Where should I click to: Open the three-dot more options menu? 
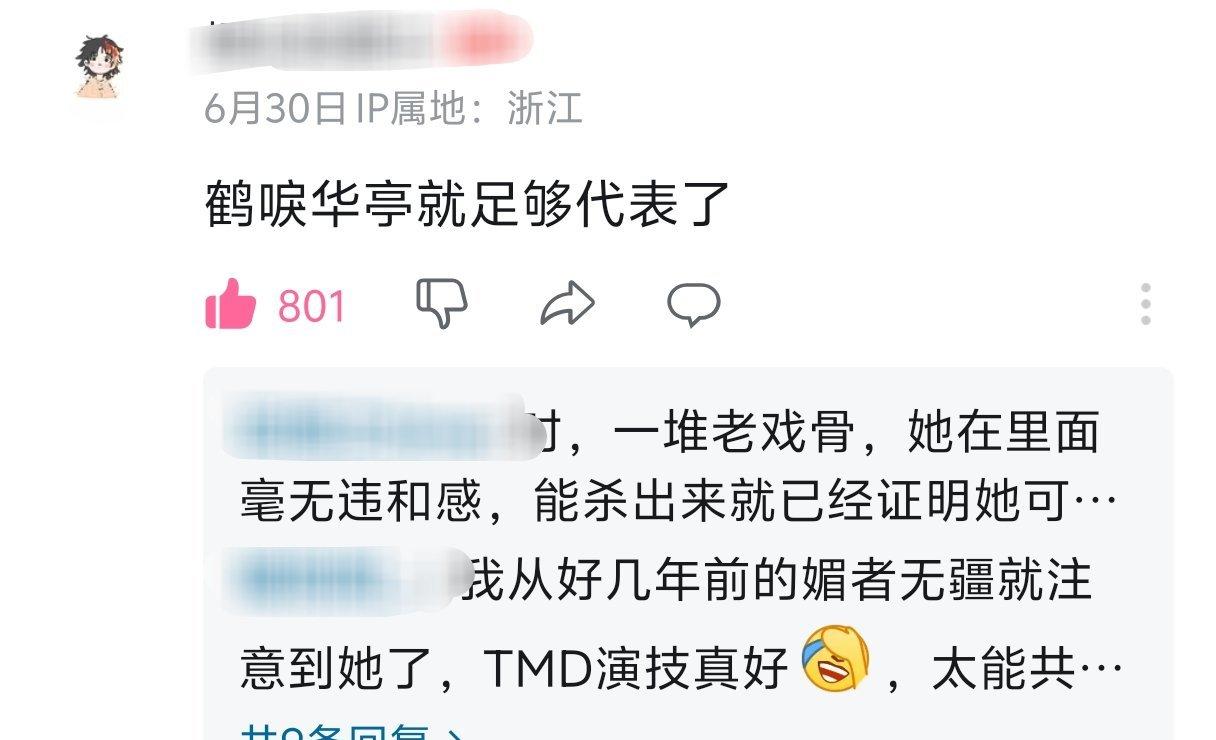click(x=1146, y=304)
